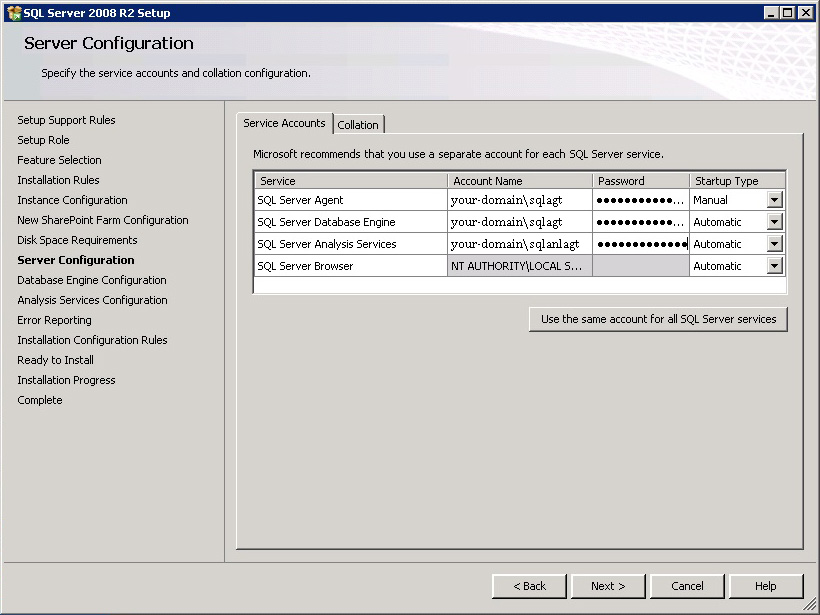Screen dimensions: 820x615
Task: Cancel the SQL Server setup
Action: point(687,586)
